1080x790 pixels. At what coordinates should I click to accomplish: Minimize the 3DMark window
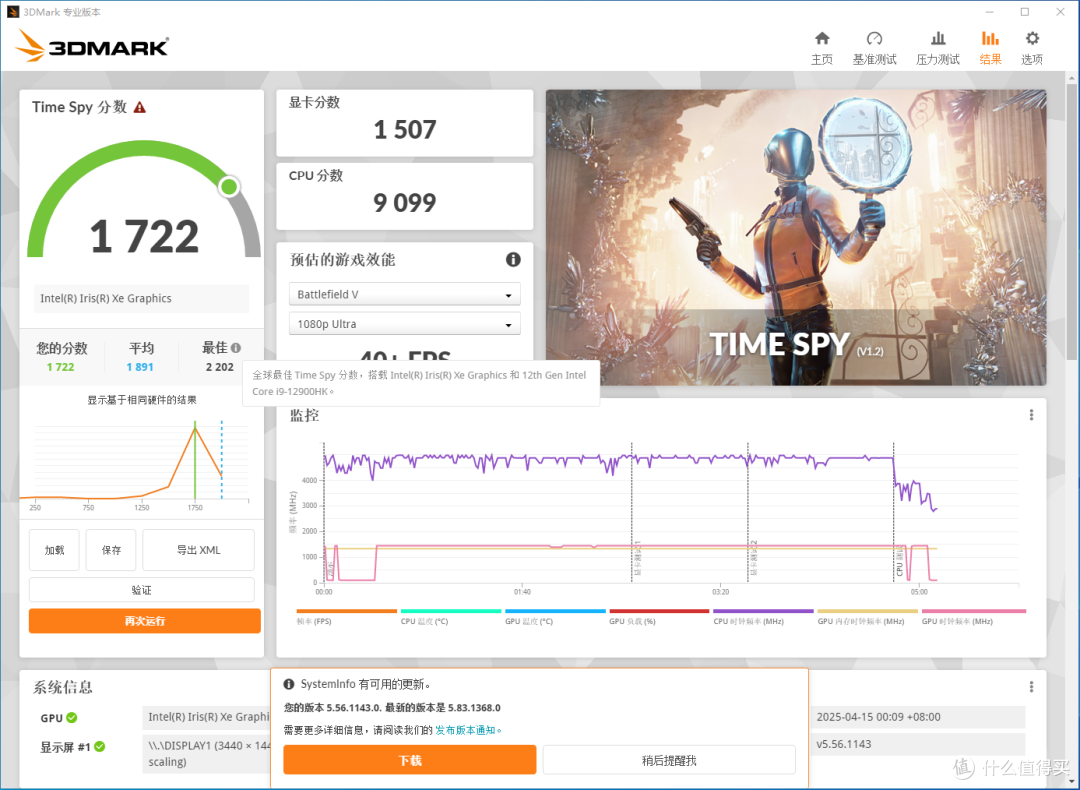pos(990,12)
